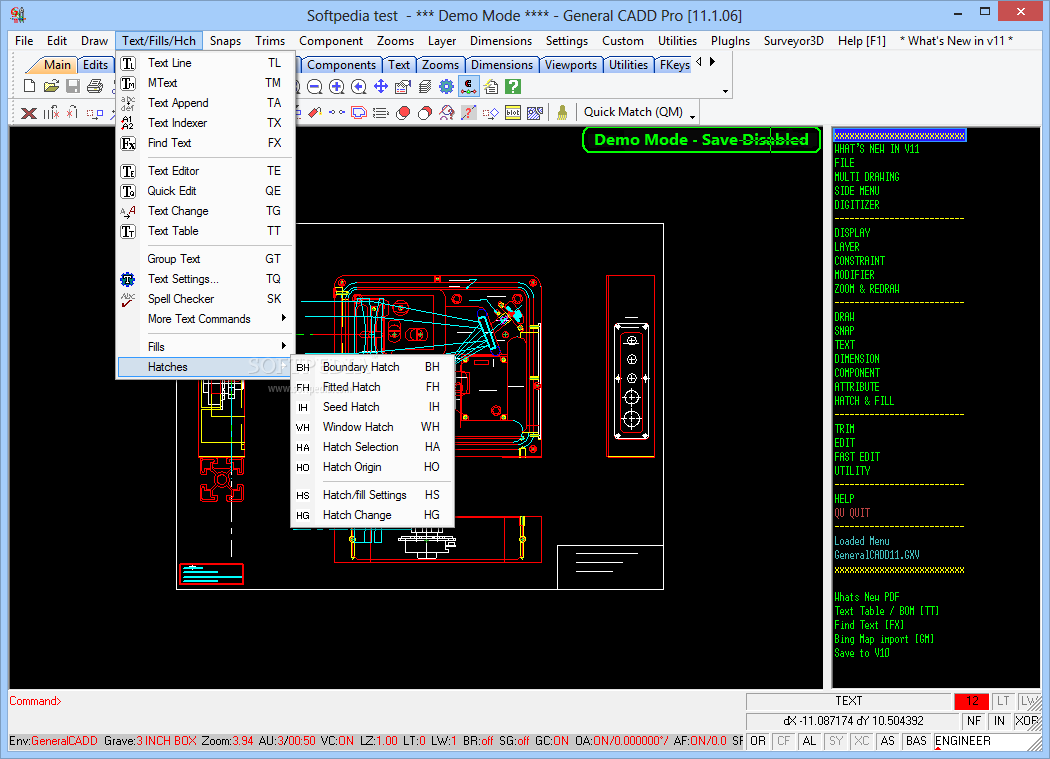1050x759 pixels.
Task: Choose MText from the menu
Action: click(206, 83)
